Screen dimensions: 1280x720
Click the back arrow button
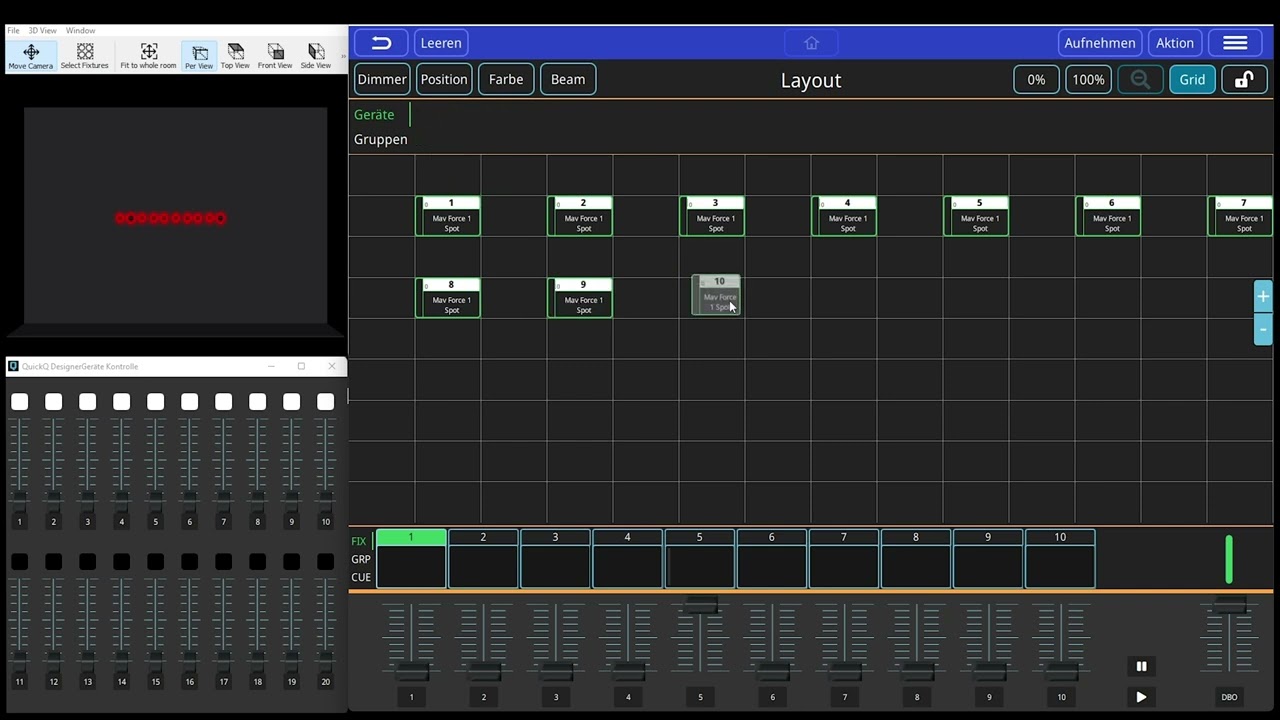[381, 43]
